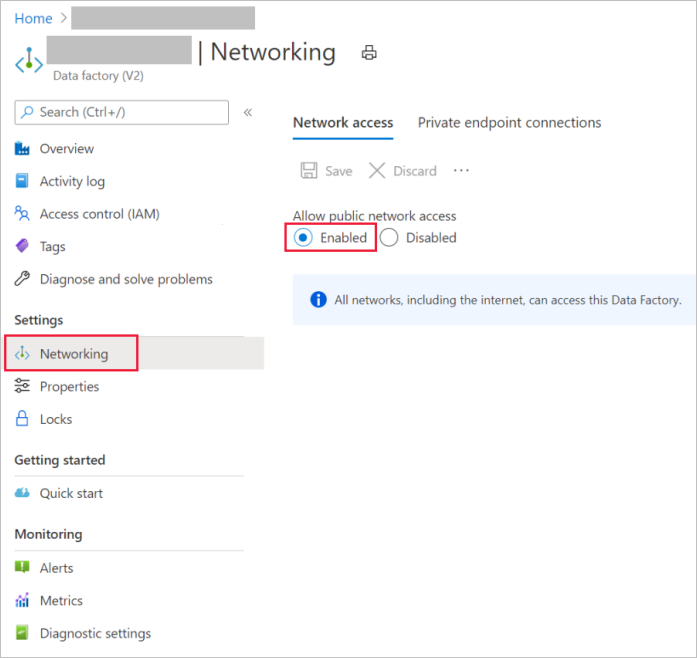
Task: Switch to Network access tab
Action: (x=343, y=123)
